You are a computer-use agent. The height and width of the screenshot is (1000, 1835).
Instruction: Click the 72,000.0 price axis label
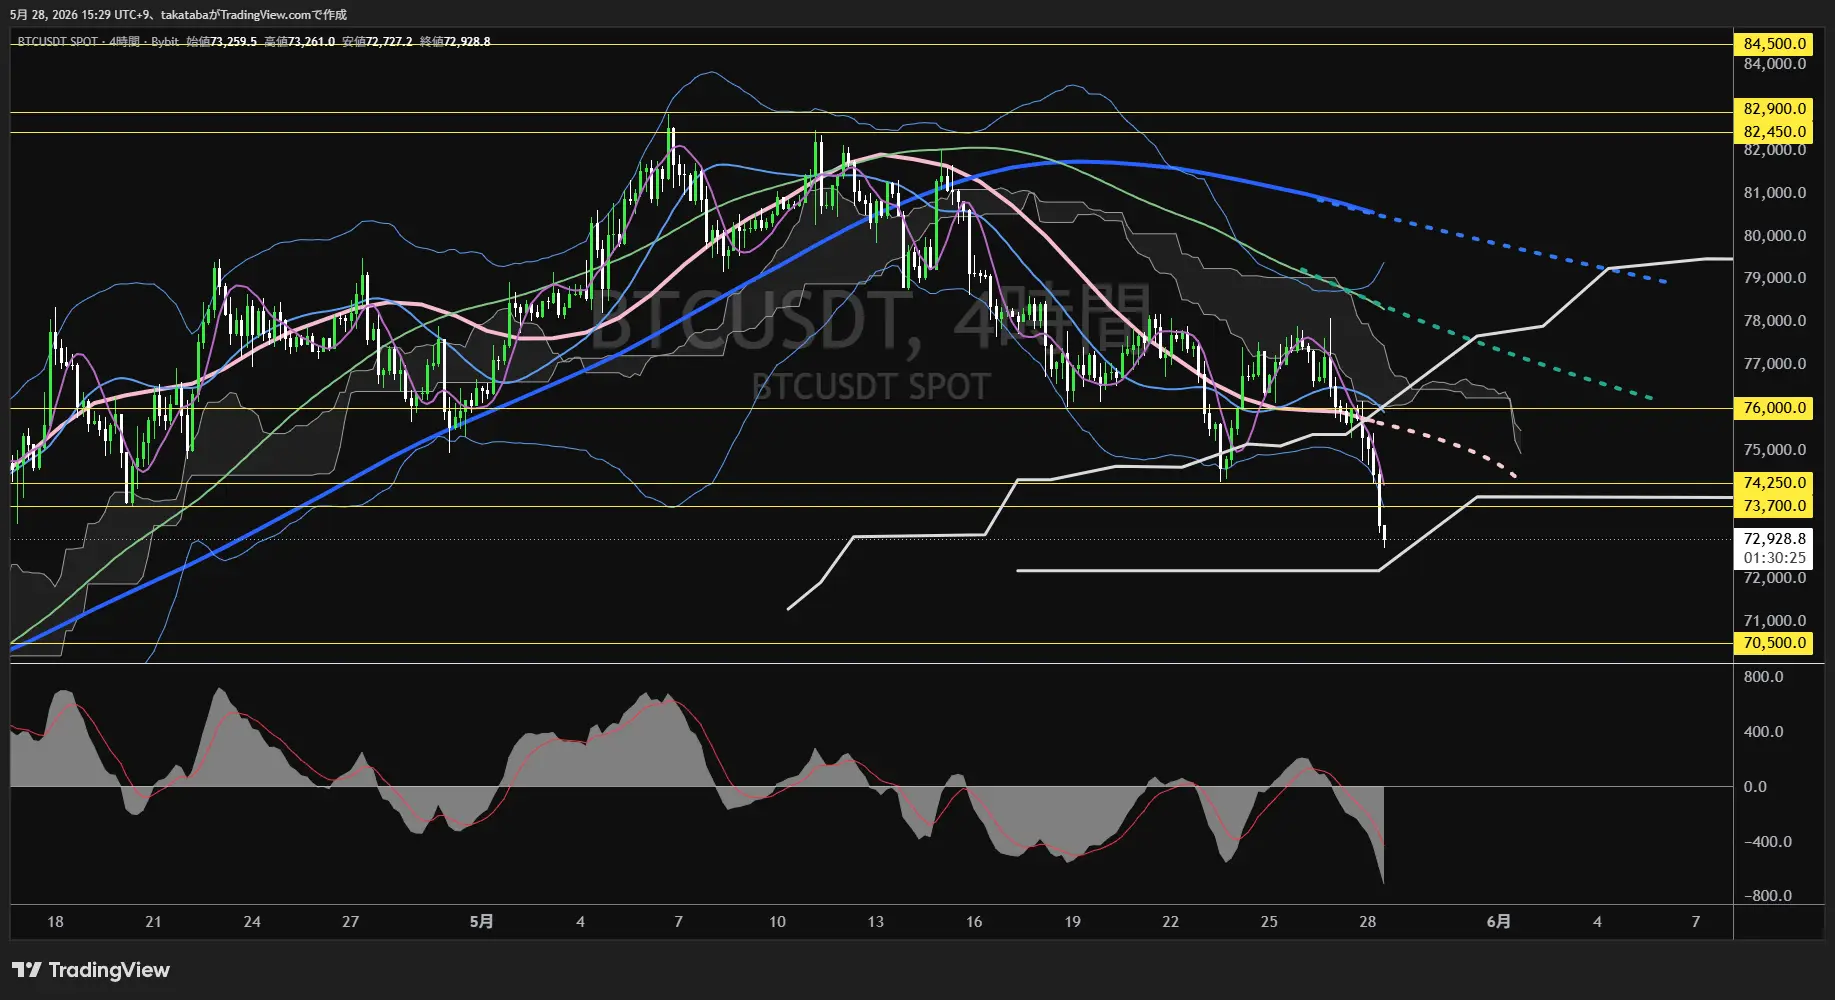[1775, 578]
